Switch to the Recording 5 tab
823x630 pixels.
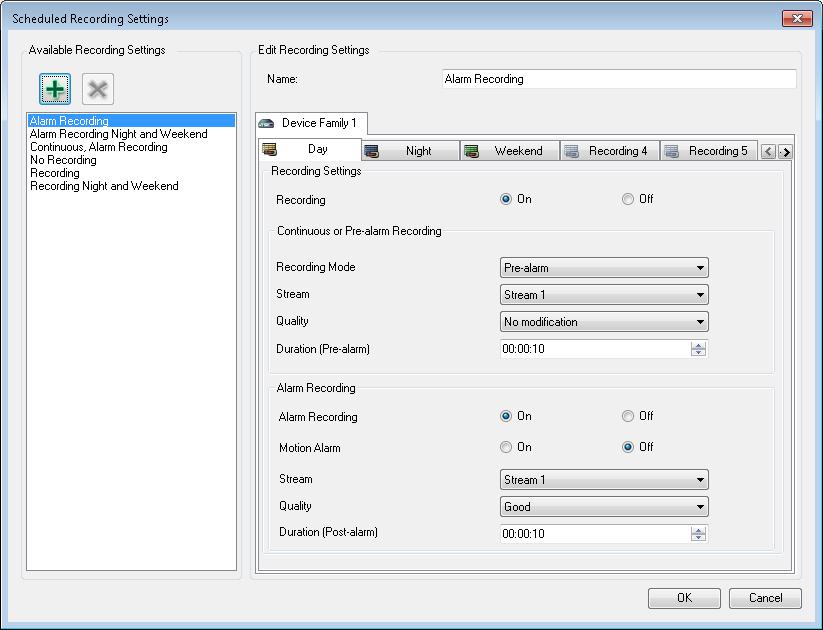709,151
